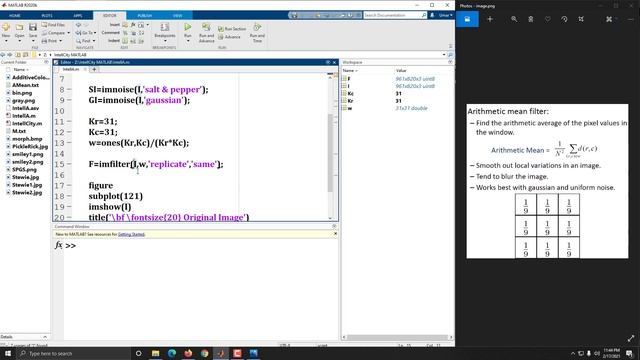Click the command window prompt

pos(70,246)
